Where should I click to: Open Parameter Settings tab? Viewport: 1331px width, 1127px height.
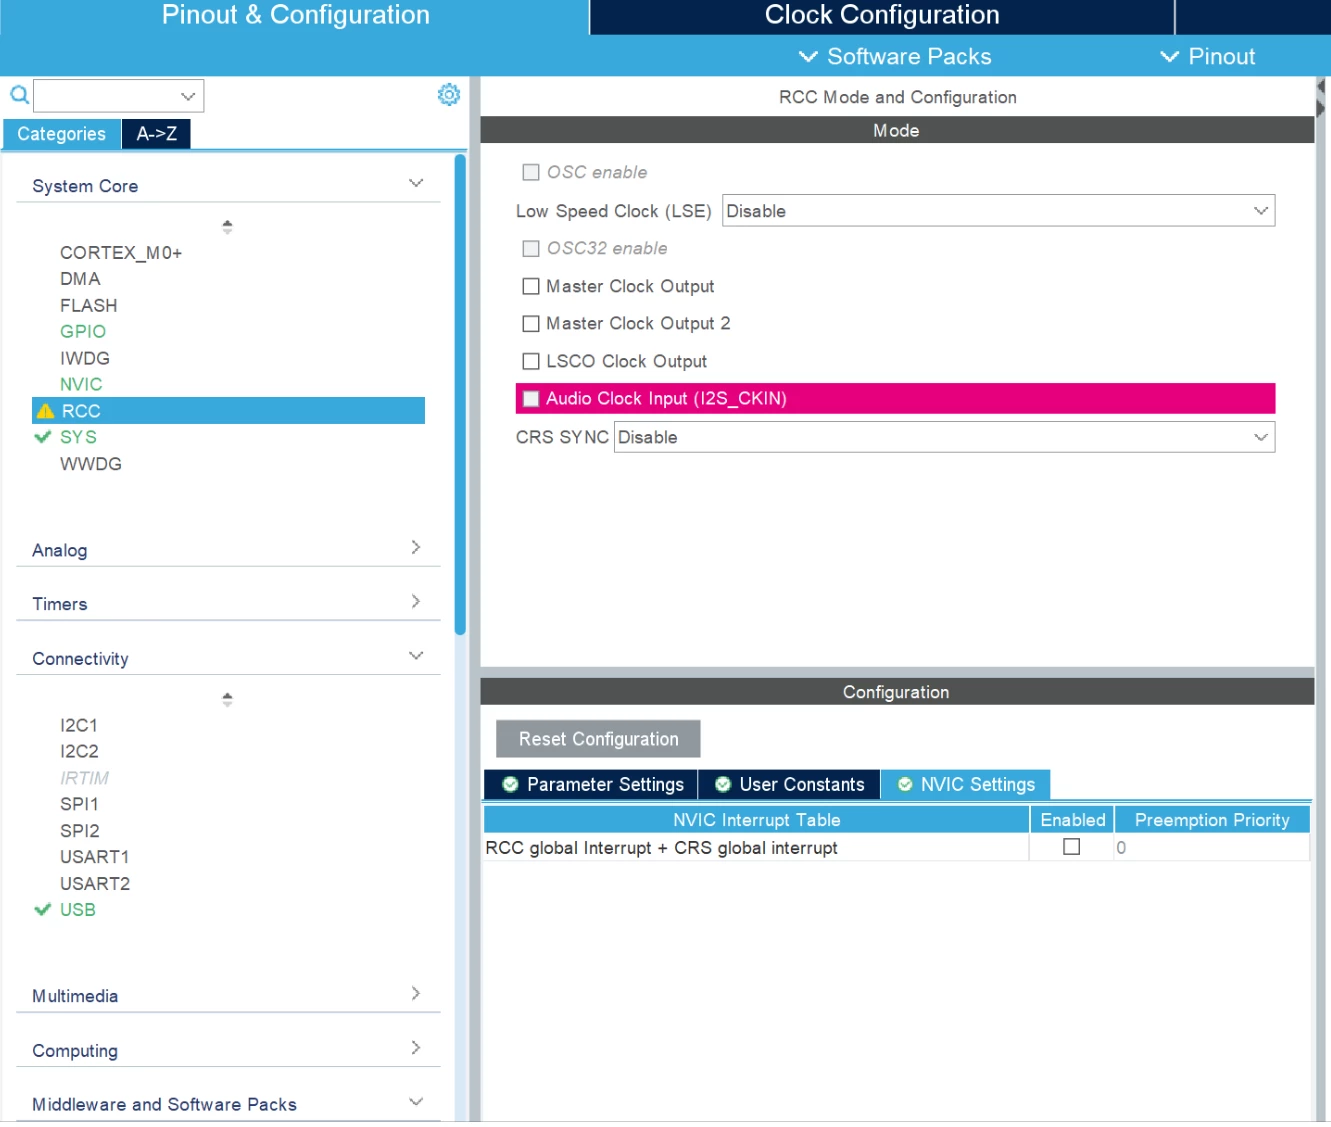pos(592,785)
